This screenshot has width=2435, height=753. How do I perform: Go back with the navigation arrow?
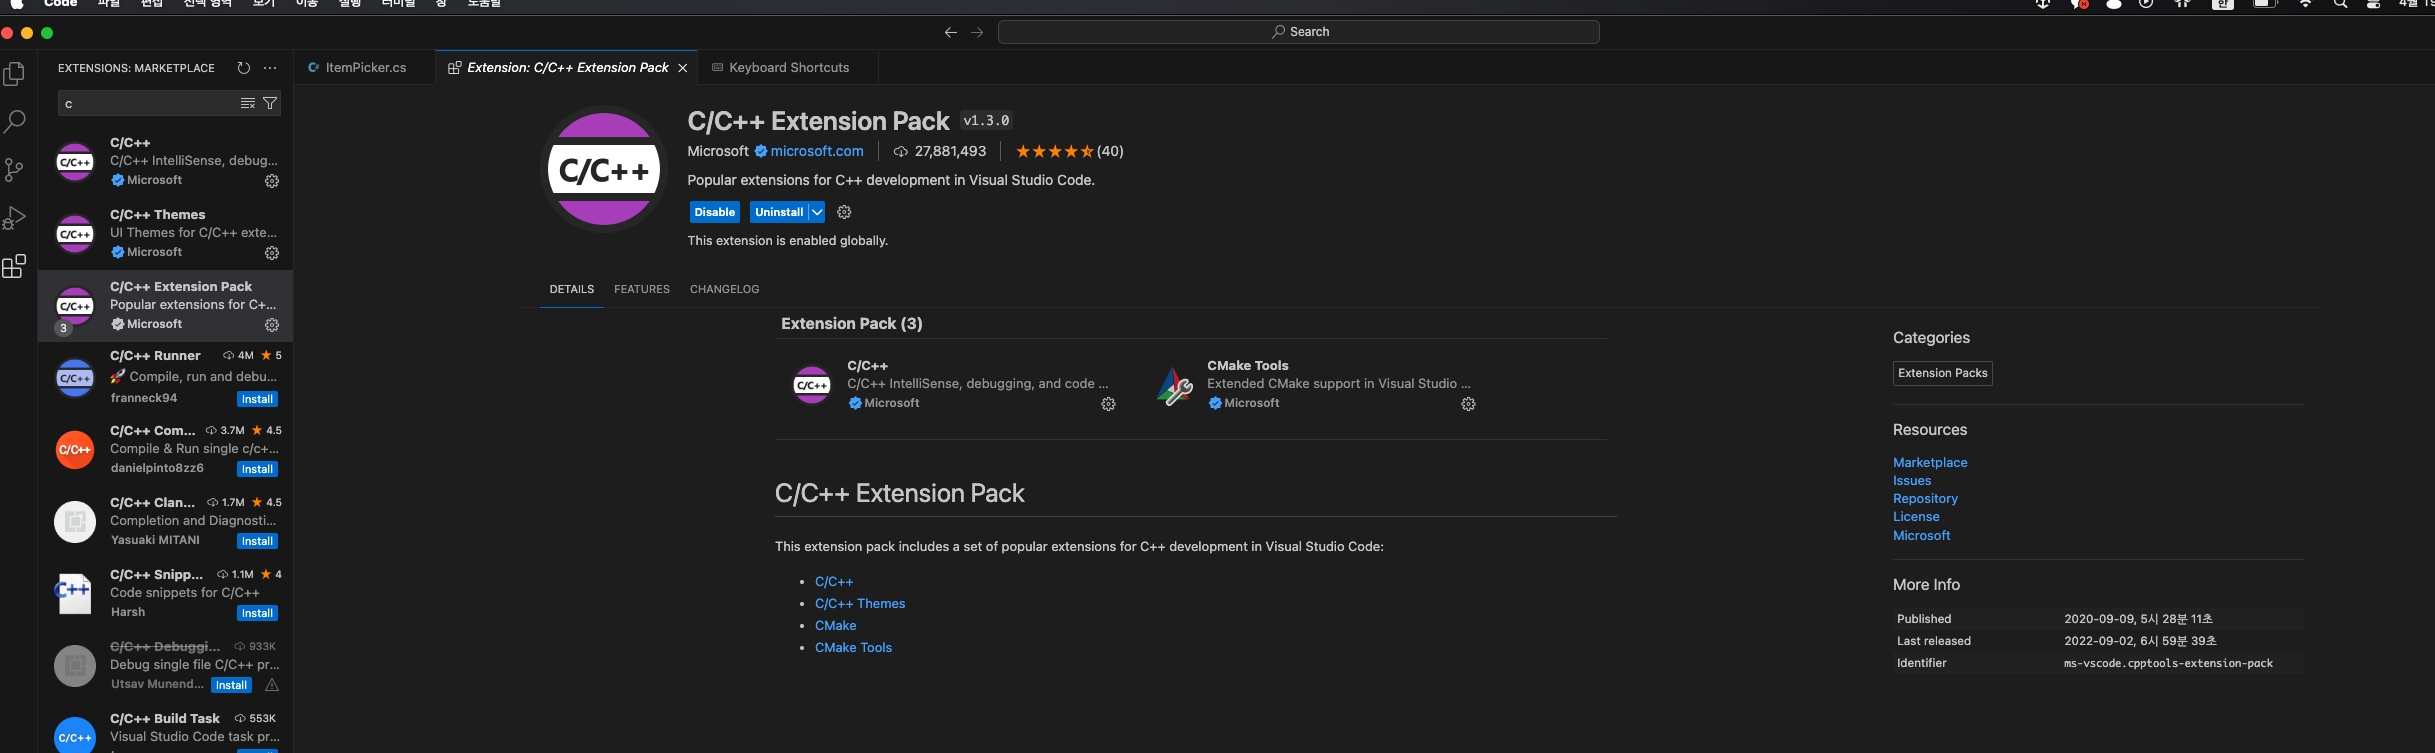tap(950, 32)
